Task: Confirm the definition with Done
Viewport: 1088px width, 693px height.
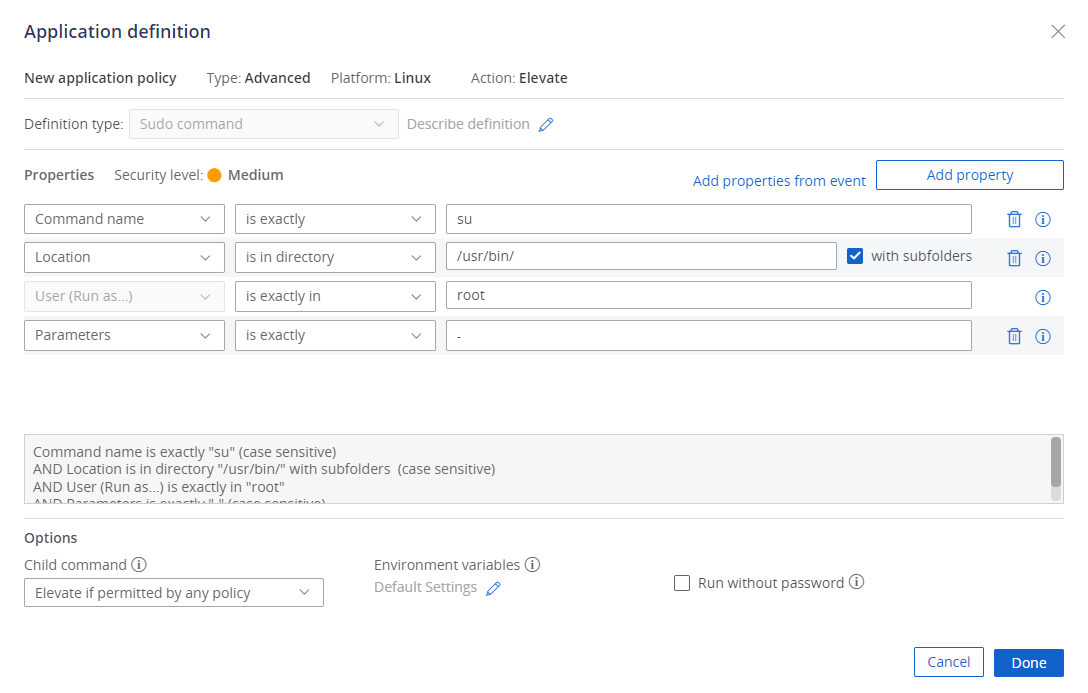Action: 1028,662
